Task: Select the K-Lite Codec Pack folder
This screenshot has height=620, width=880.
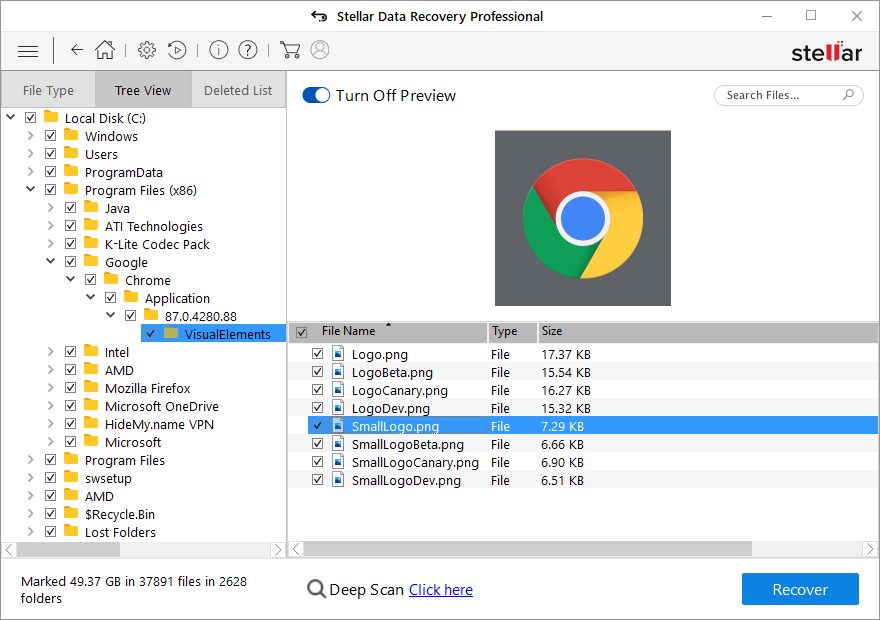Action: click(x=157, y=244)
